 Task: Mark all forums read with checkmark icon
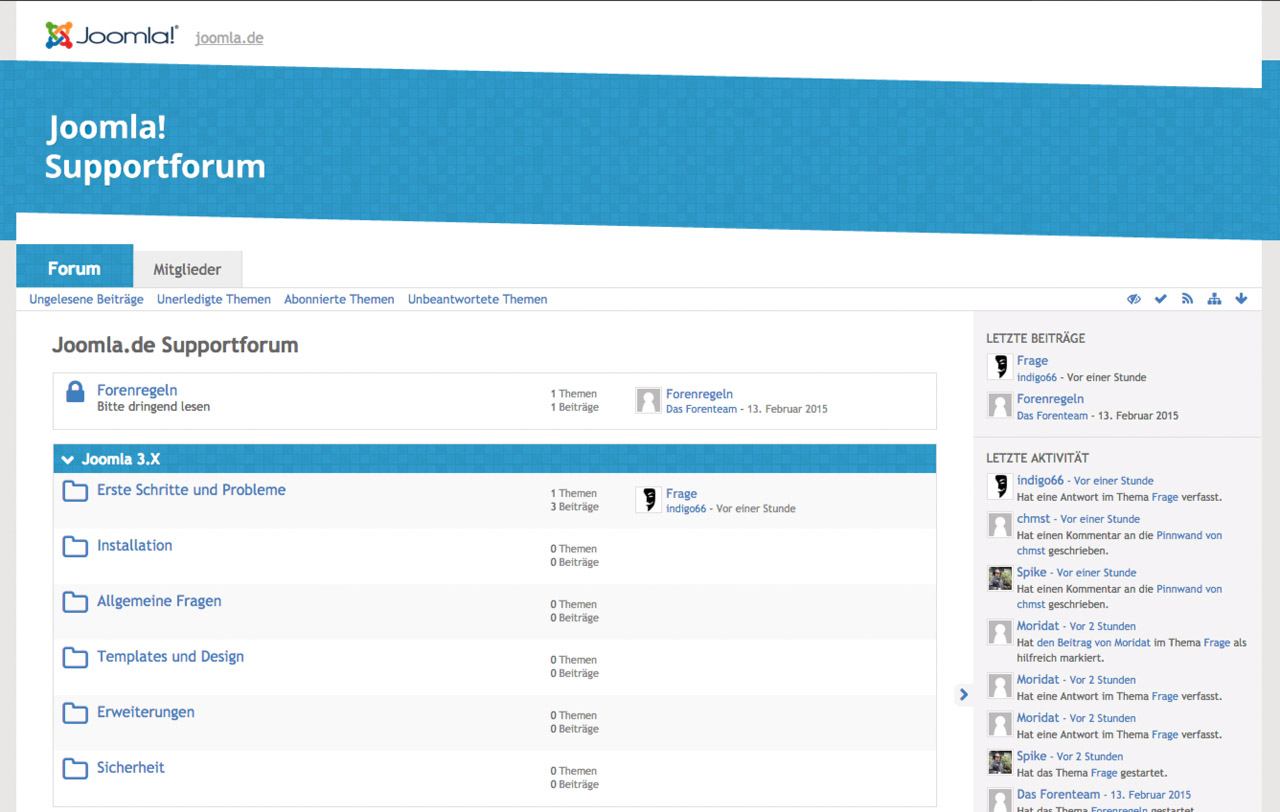(x=1161, y=299)
